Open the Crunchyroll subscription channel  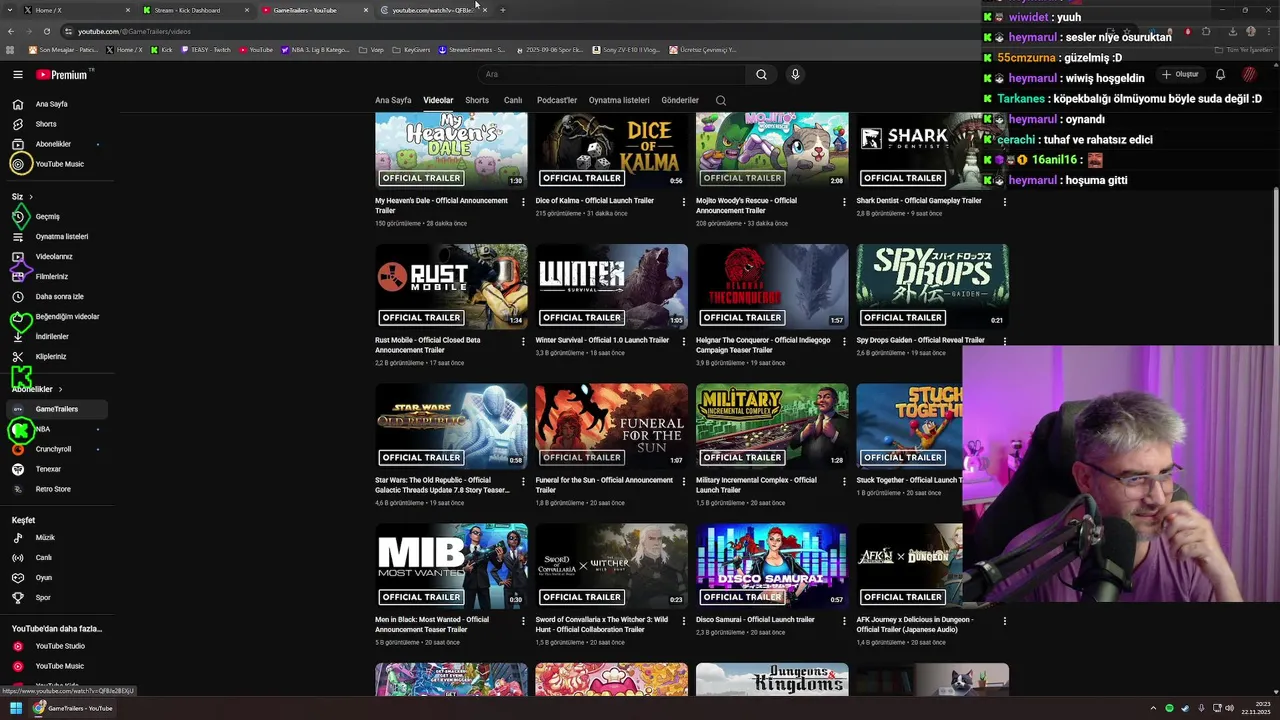click(x=53, y=449)
